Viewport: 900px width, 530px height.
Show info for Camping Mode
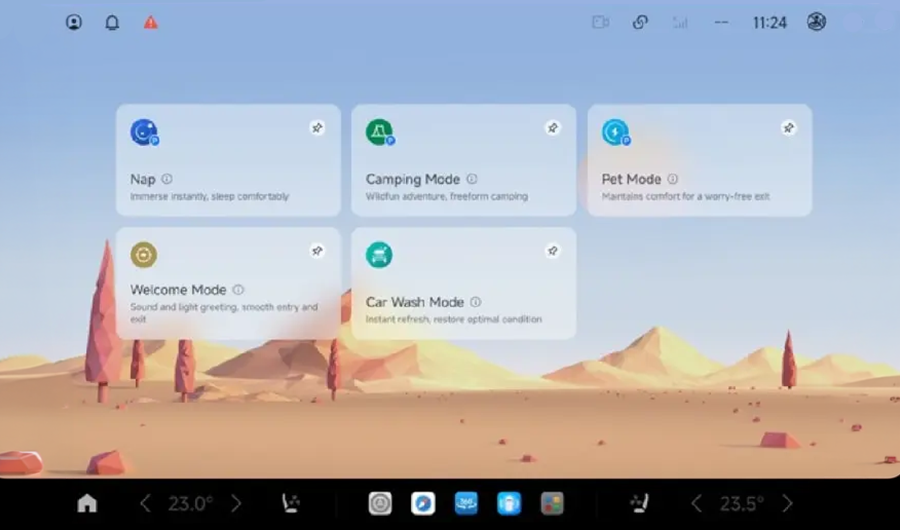(472, 179)
